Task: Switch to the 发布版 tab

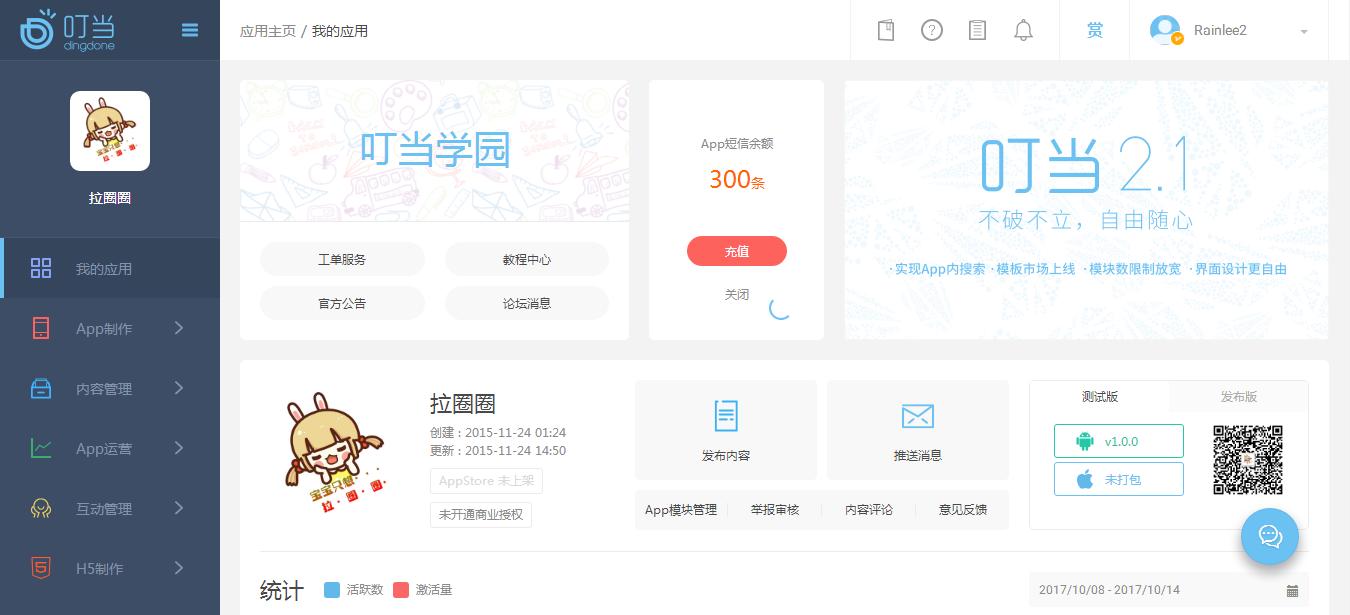Action: click(x=1238, y=397)
